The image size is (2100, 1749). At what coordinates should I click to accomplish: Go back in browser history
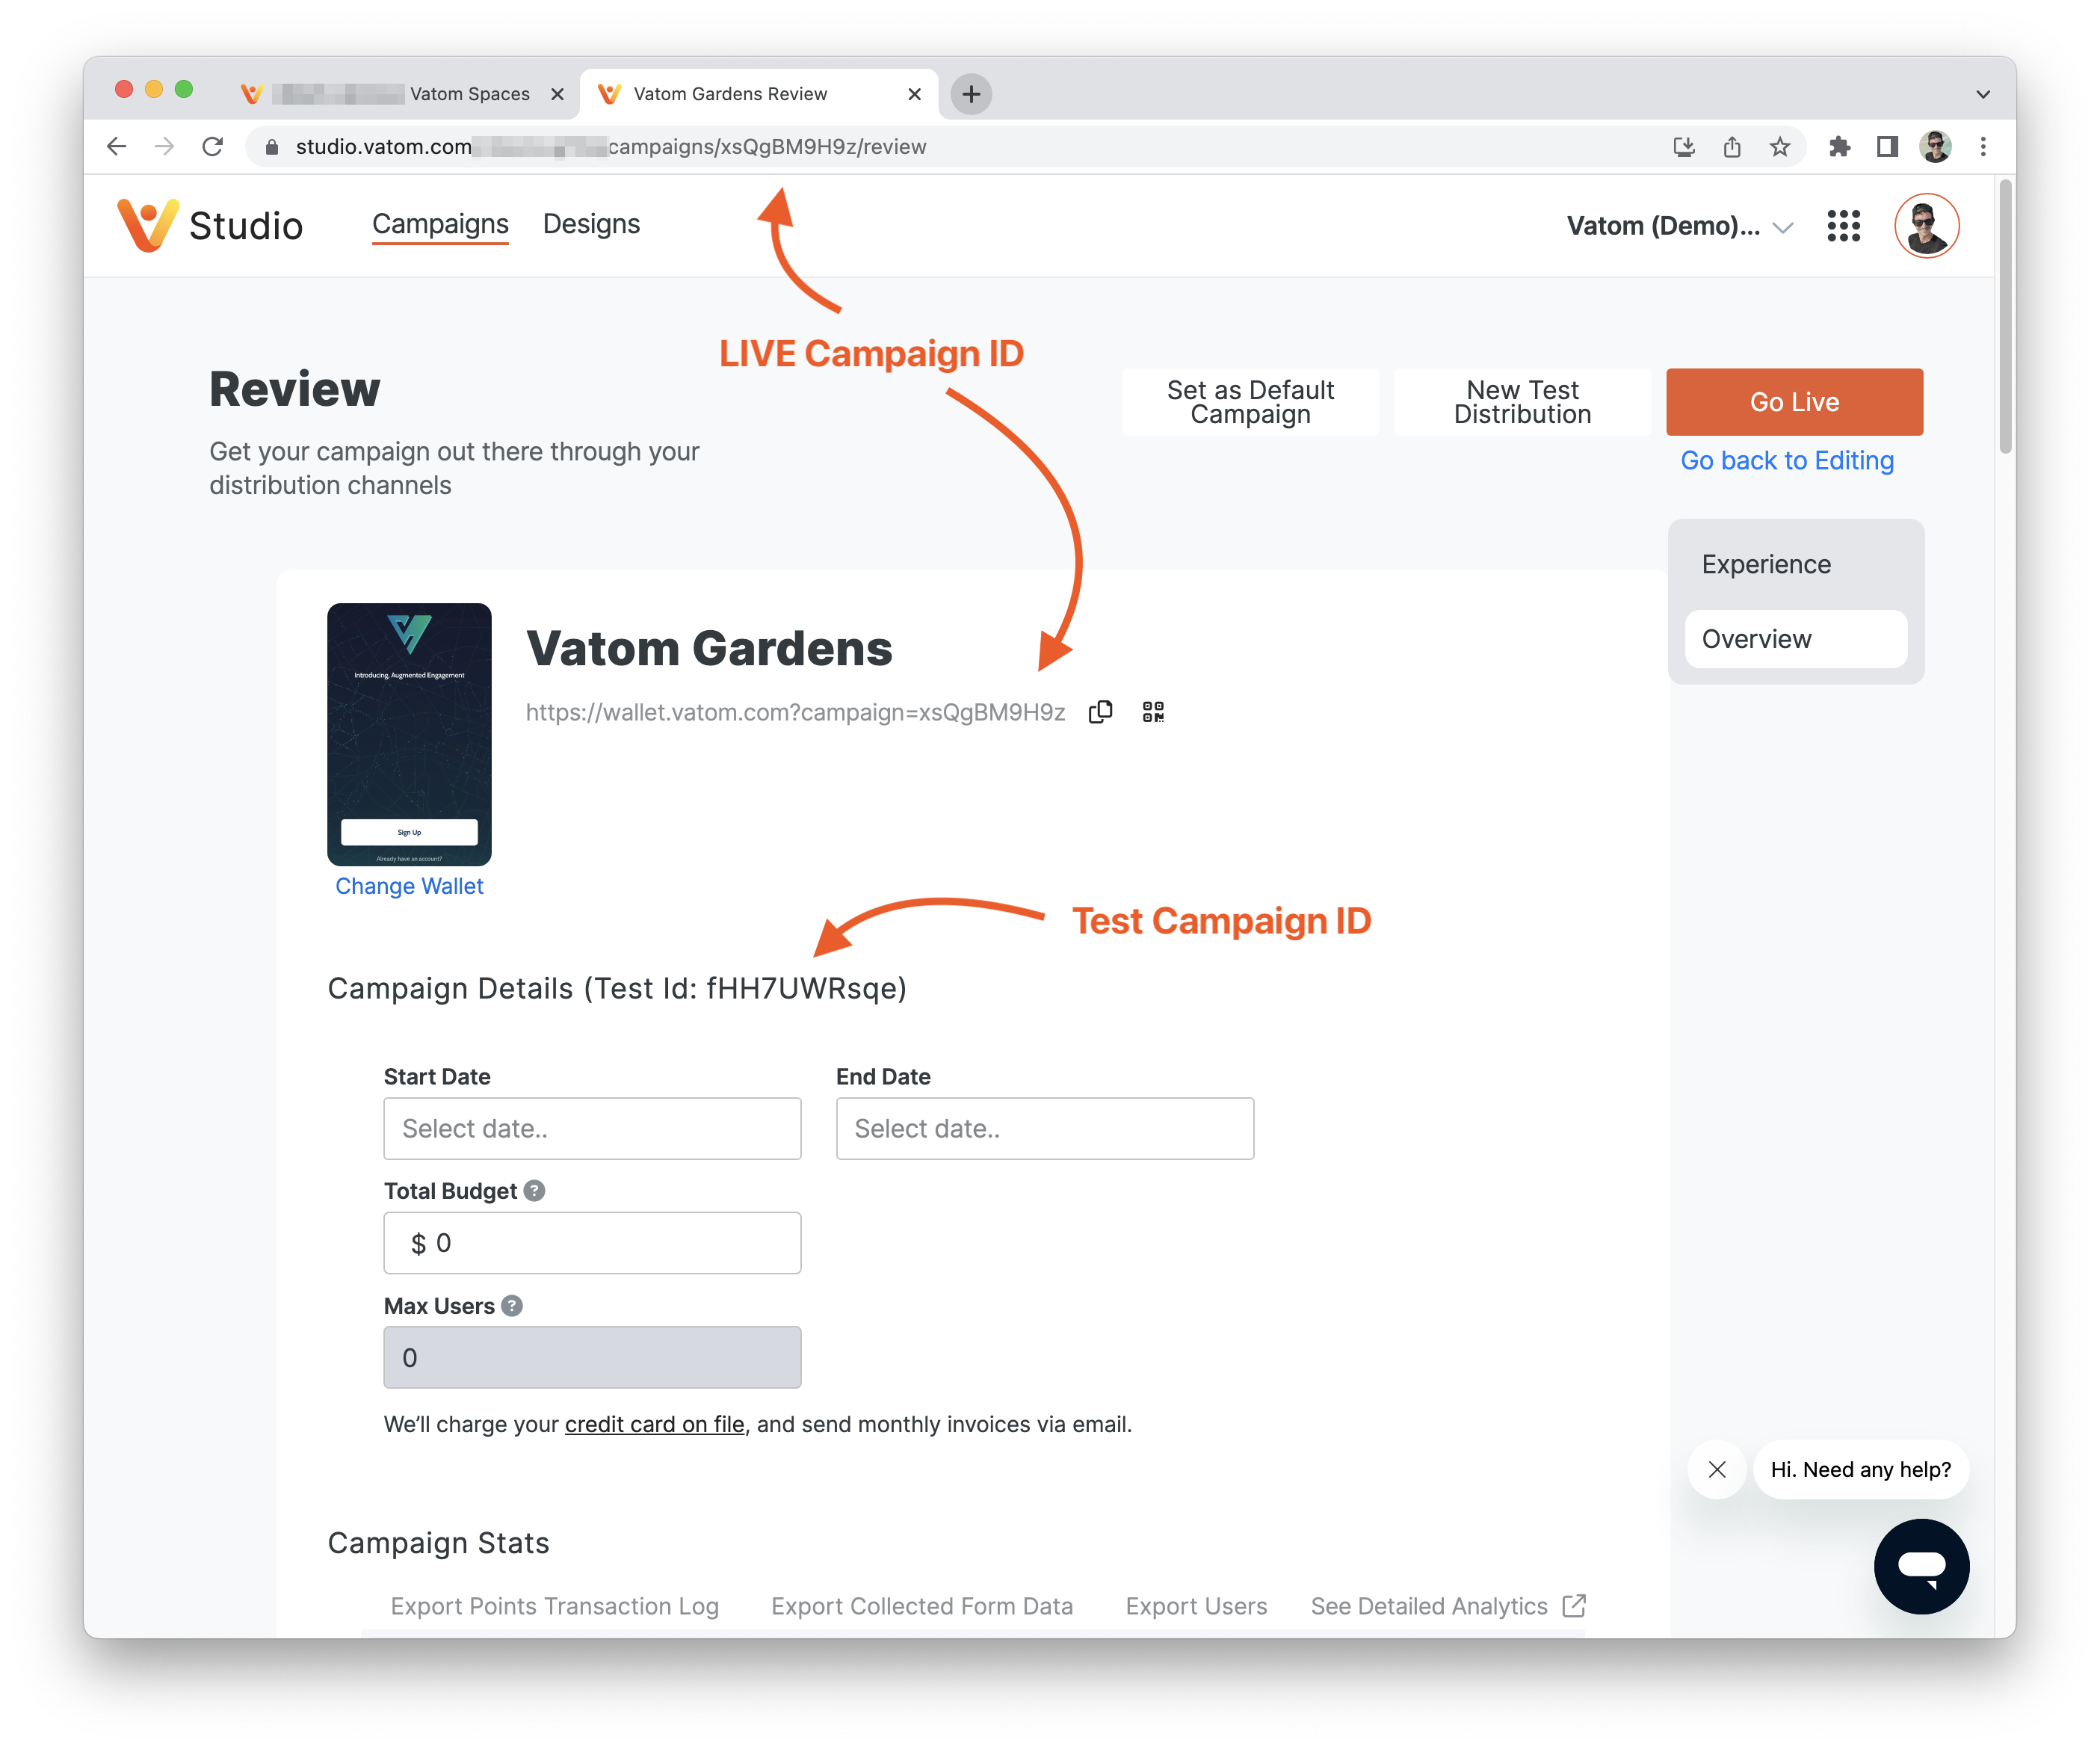pos(117,147)
